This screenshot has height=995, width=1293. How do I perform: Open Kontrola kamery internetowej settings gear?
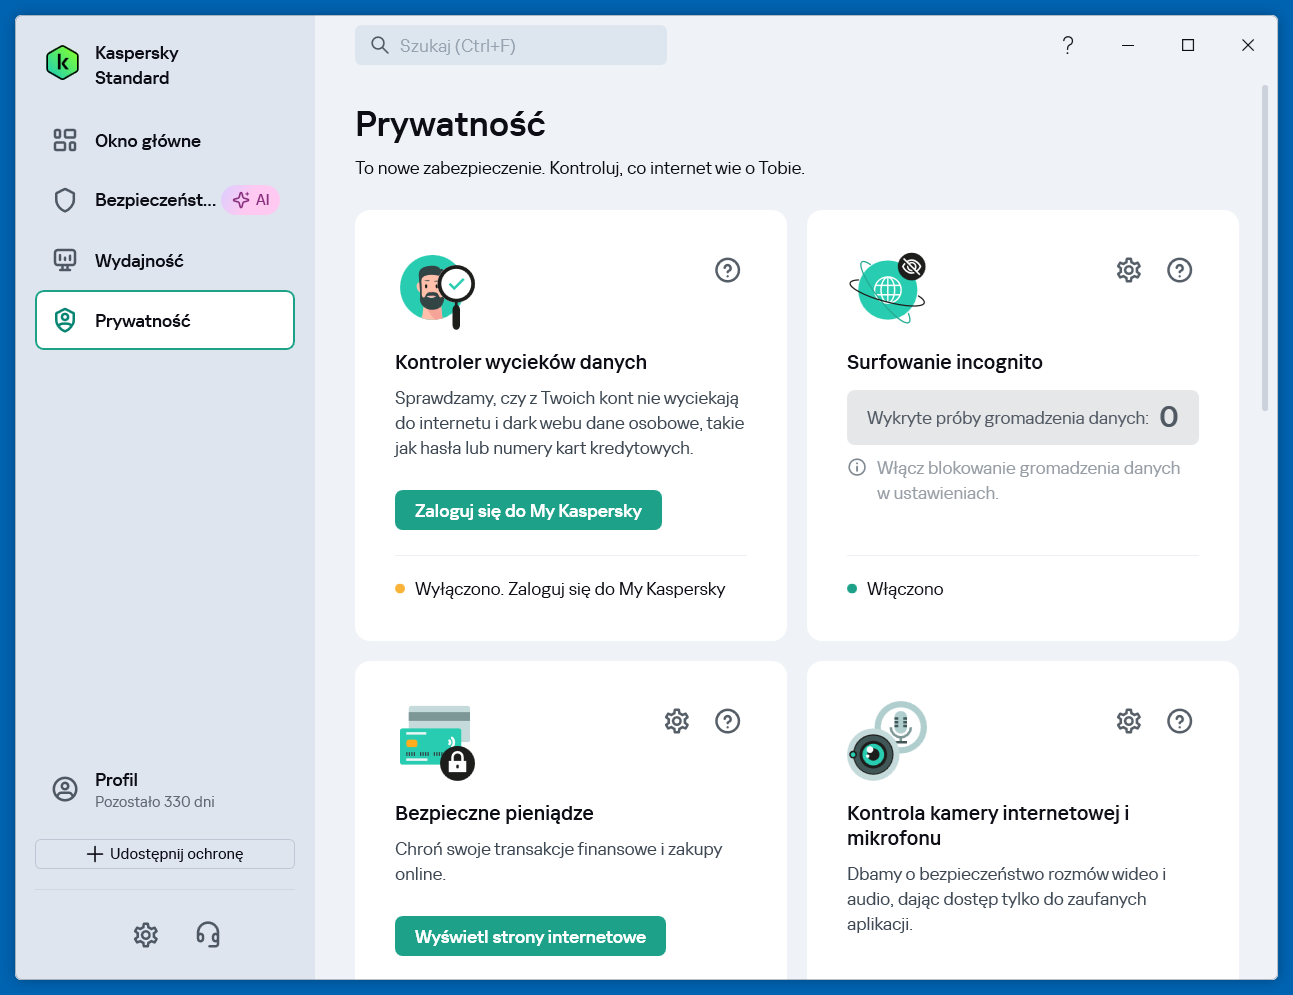pos(1129,721)
